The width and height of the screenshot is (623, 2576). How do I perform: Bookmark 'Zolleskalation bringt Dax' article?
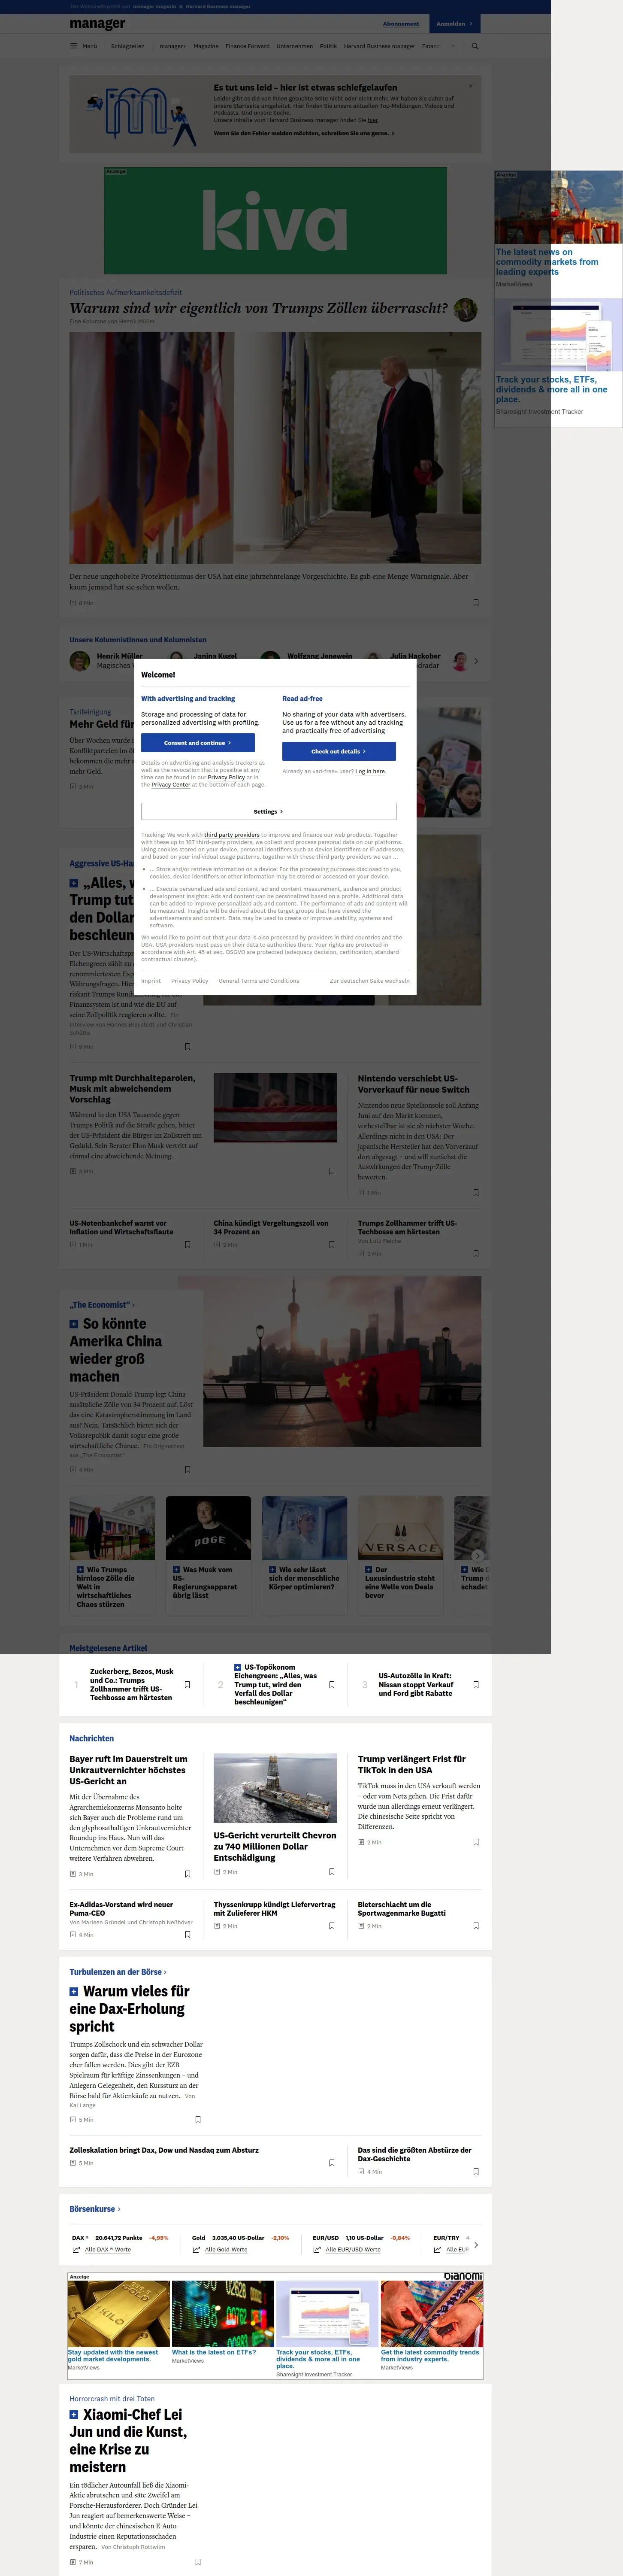[332, 2163]
